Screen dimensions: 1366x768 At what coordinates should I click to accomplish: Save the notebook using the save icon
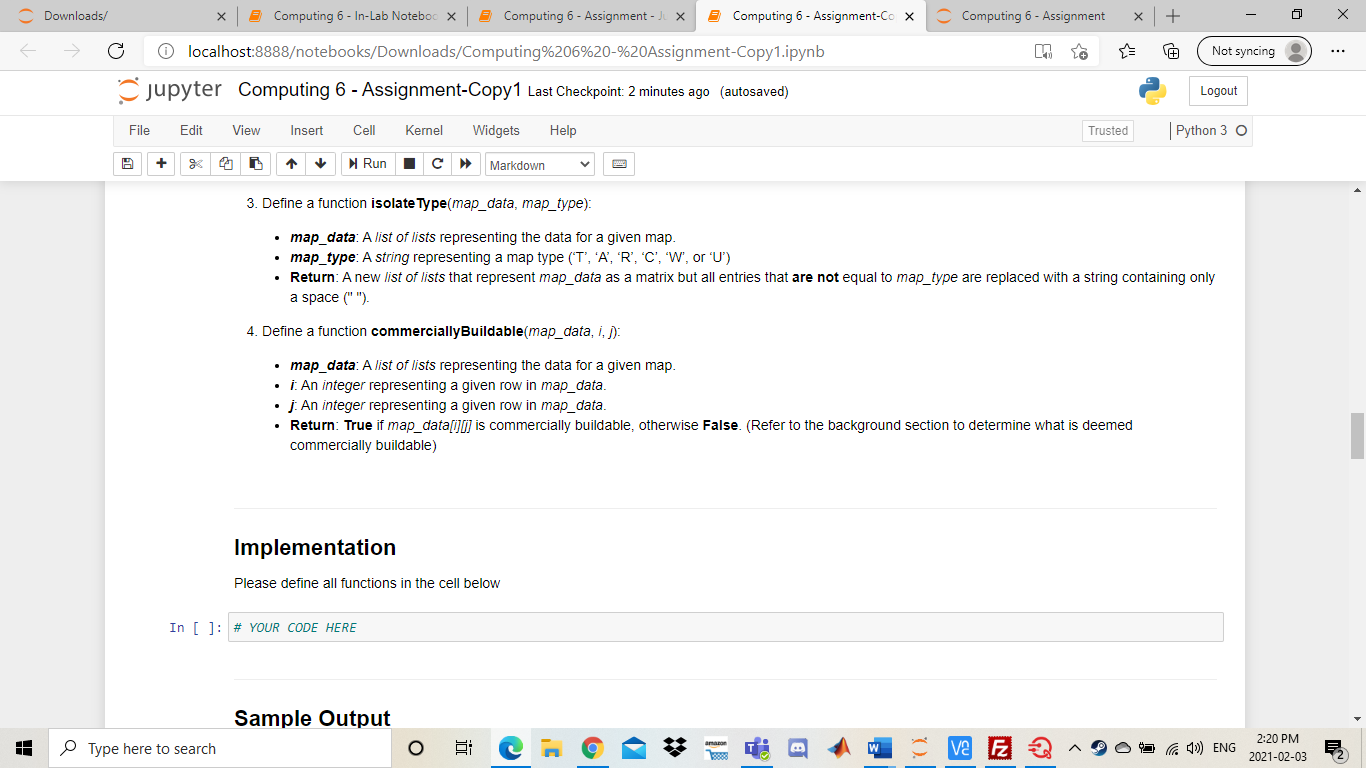127,163
